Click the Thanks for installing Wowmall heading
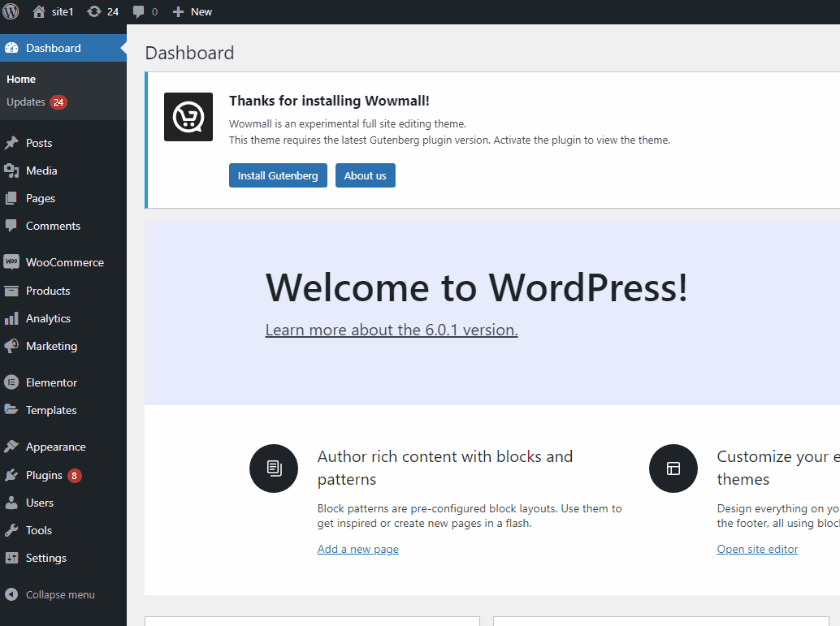 pos(329,101)
